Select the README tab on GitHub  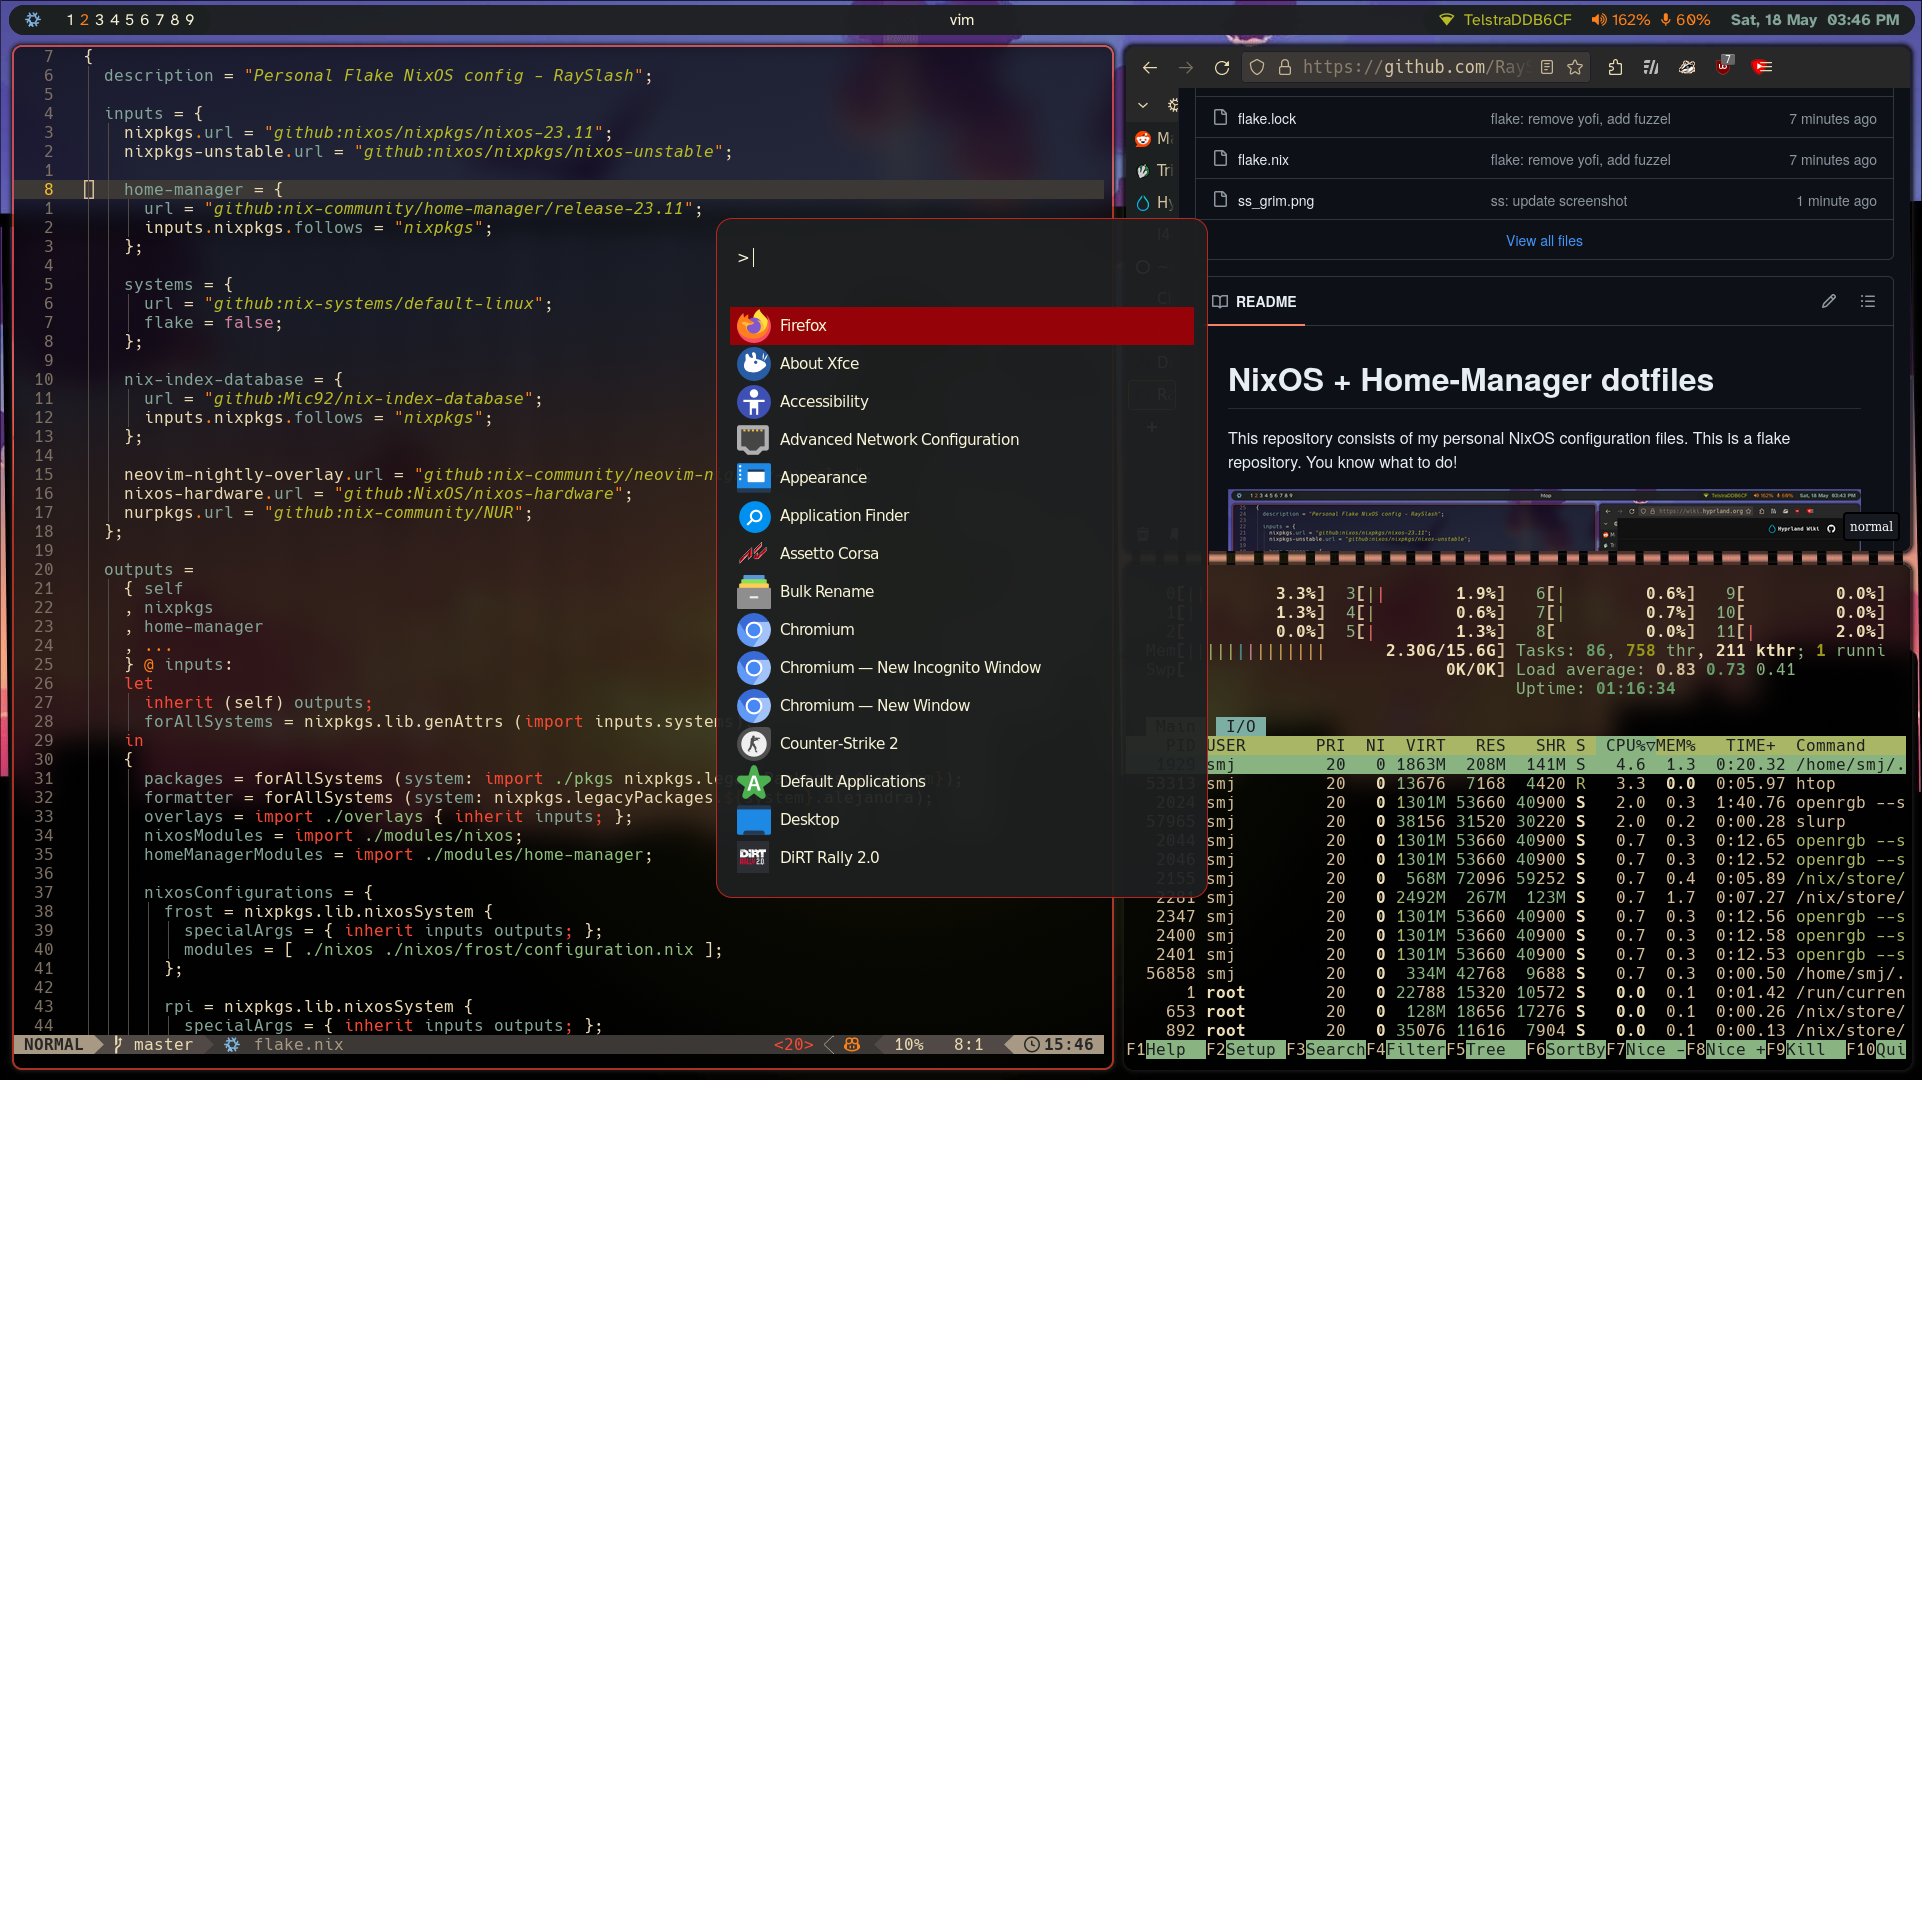(1255, 302)
